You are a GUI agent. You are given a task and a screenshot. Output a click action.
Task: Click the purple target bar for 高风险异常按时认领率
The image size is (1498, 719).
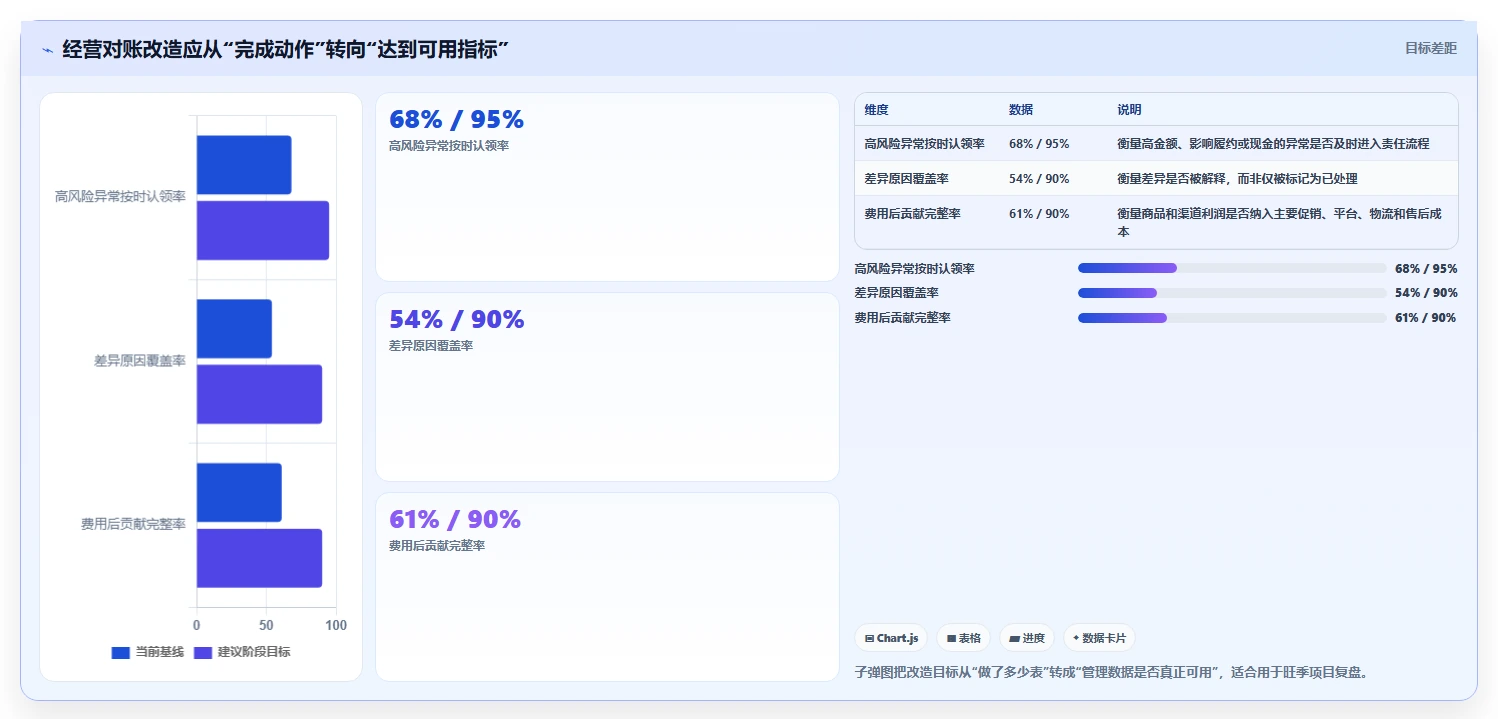[x=263, y=230]
